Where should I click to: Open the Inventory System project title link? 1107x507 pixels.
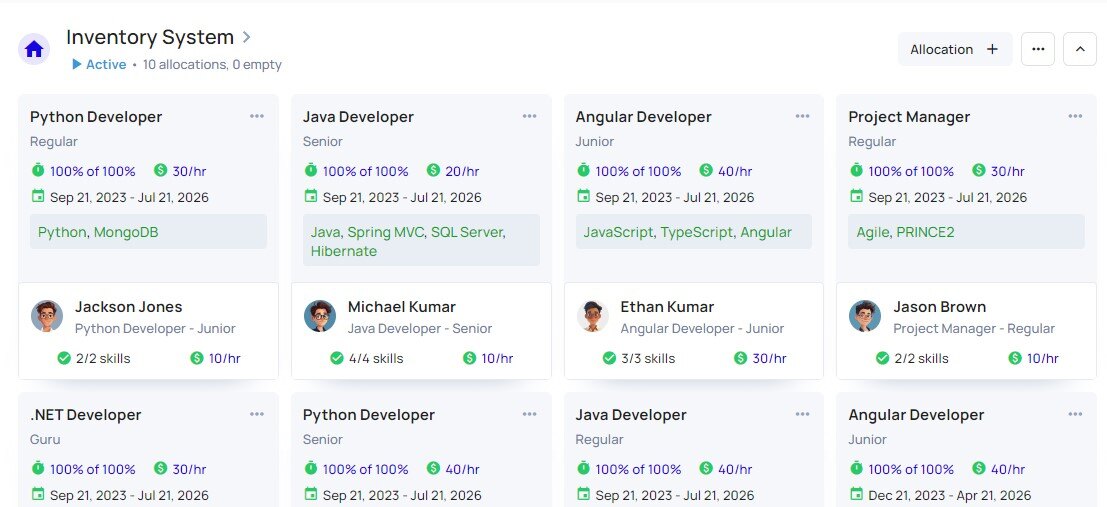pyautogui.click(x=150, y=37)
